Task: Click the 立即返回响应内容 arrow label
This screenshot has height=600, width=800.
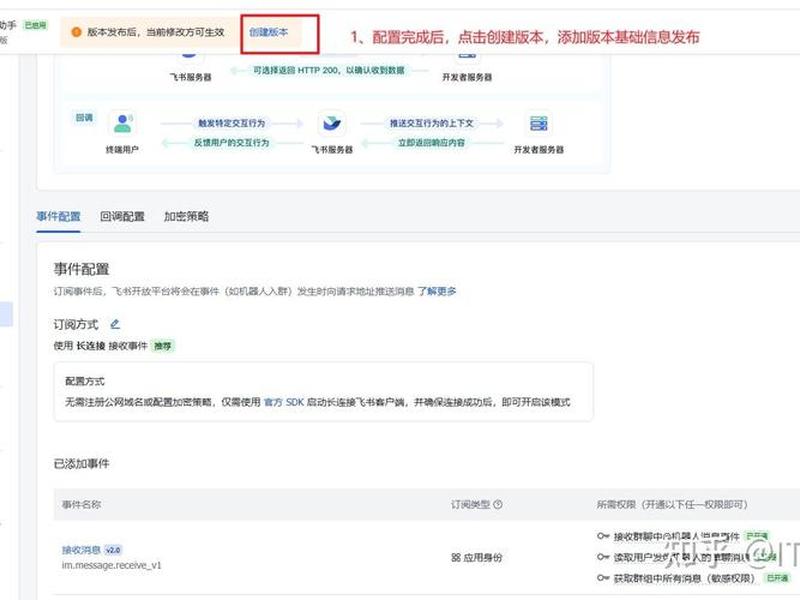Action: pos(432,143)
